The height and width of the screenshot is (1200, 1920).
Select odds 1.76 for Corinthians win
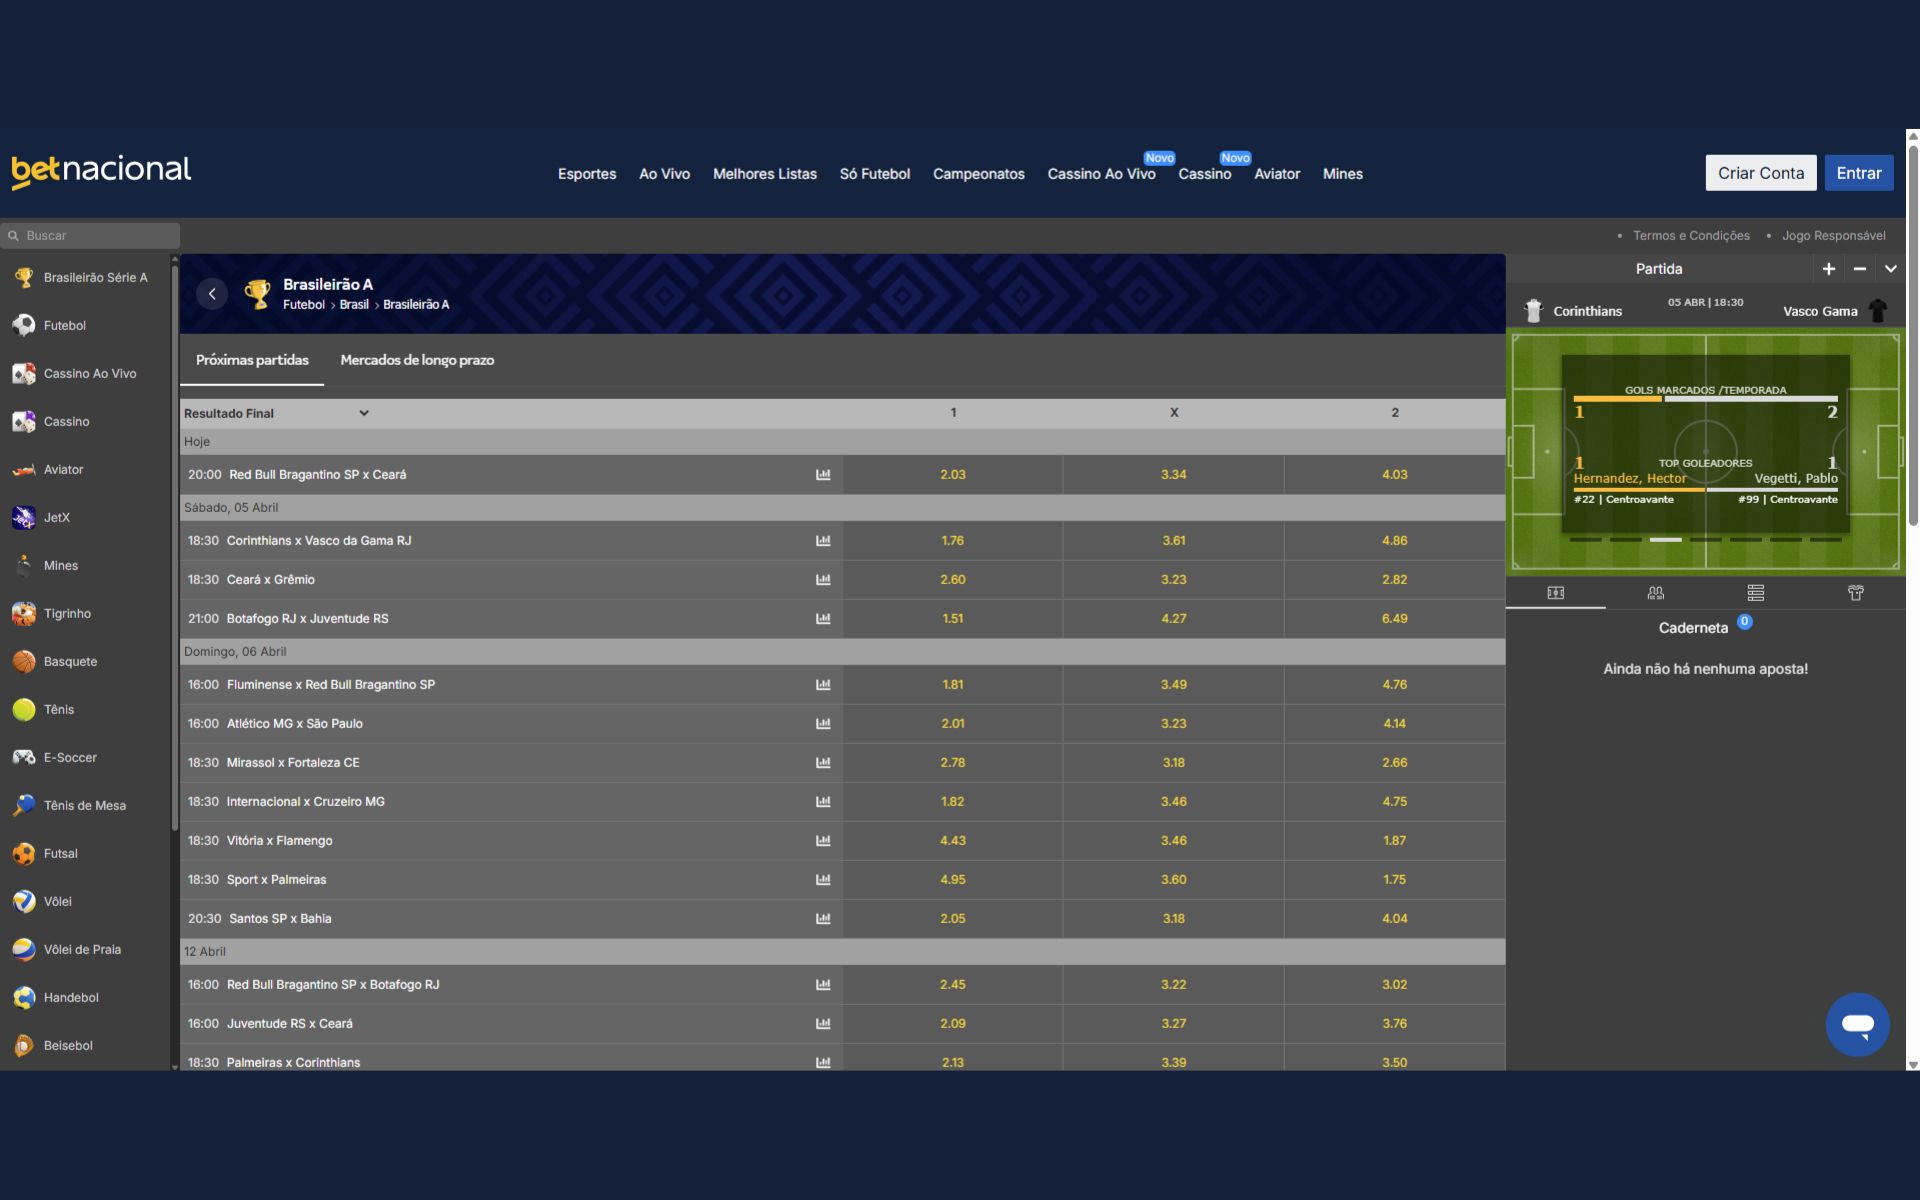[952, 541]
